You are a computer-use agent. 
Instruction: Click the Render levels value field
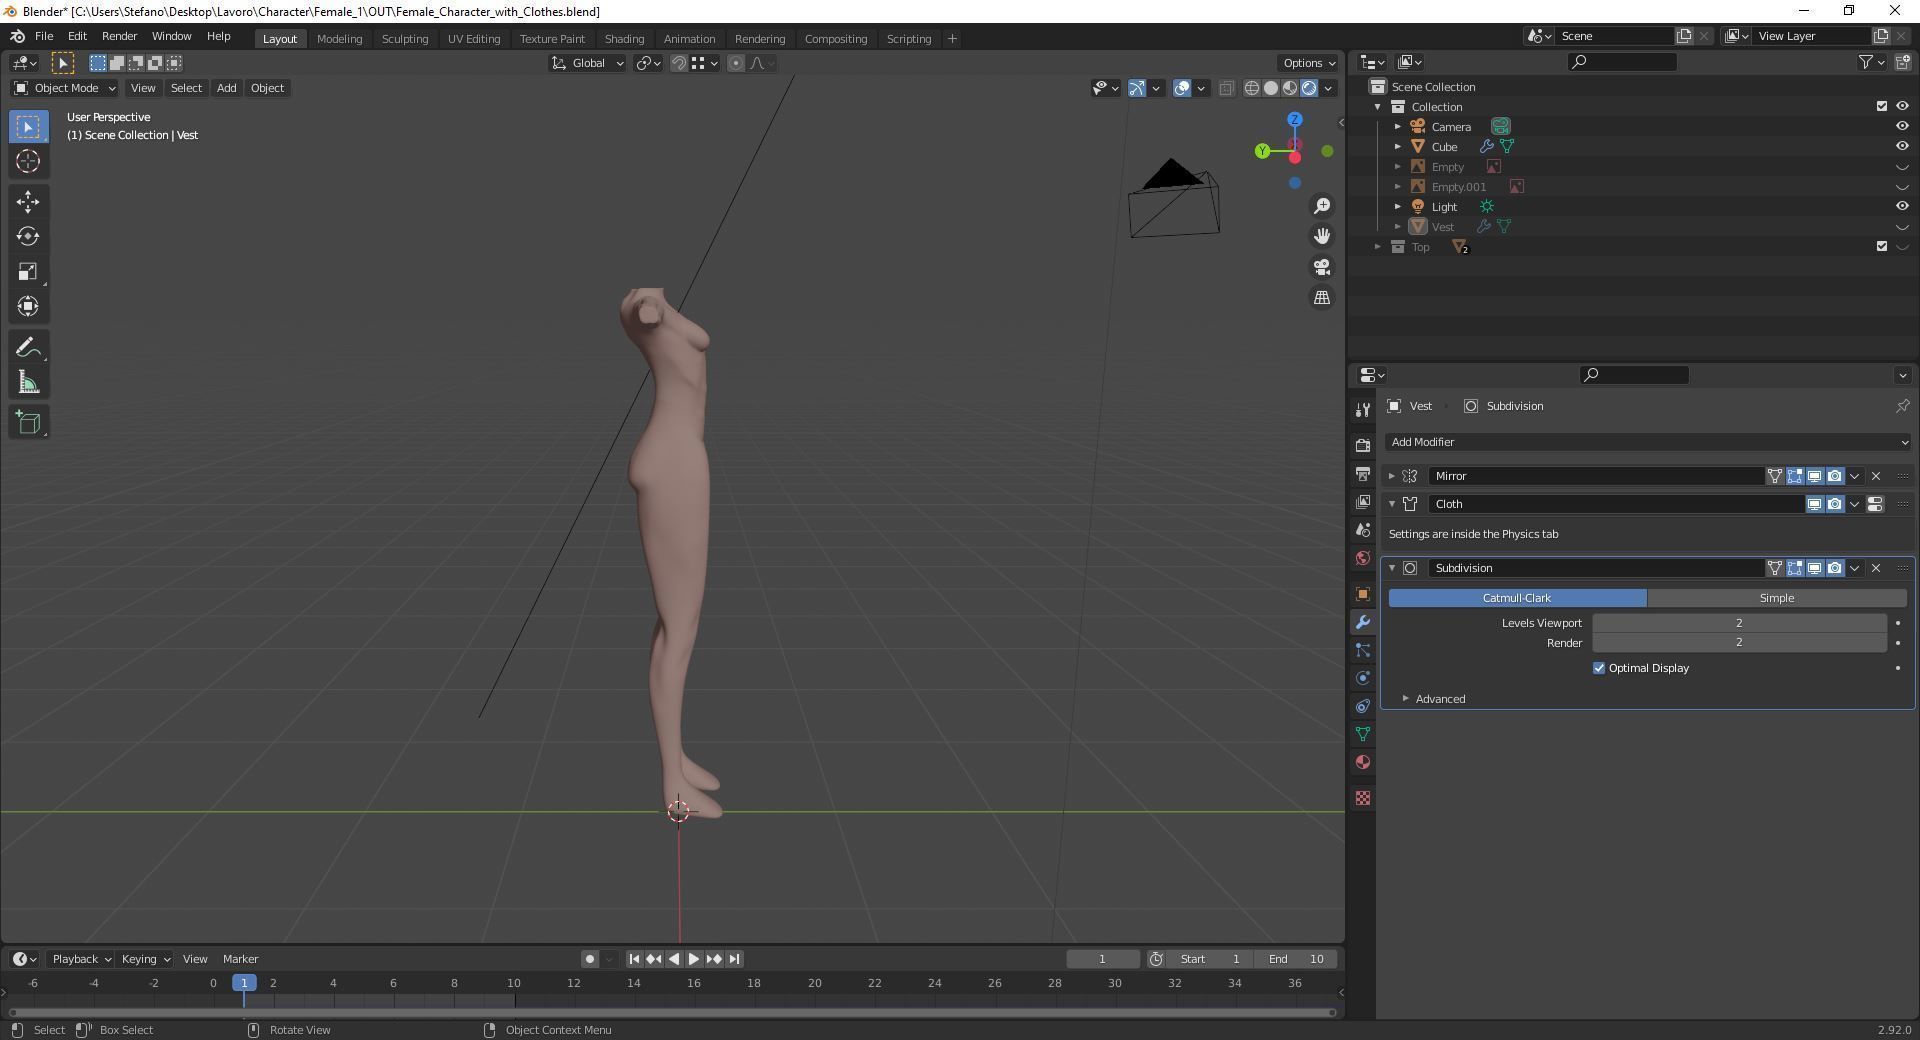[x=1739, y=643]
